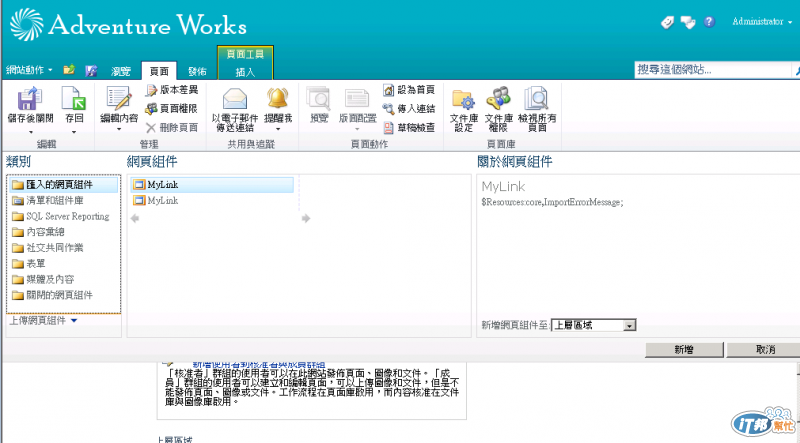
Task: Open Library Settings (文件庫設定)
Action: click(464, 109)
